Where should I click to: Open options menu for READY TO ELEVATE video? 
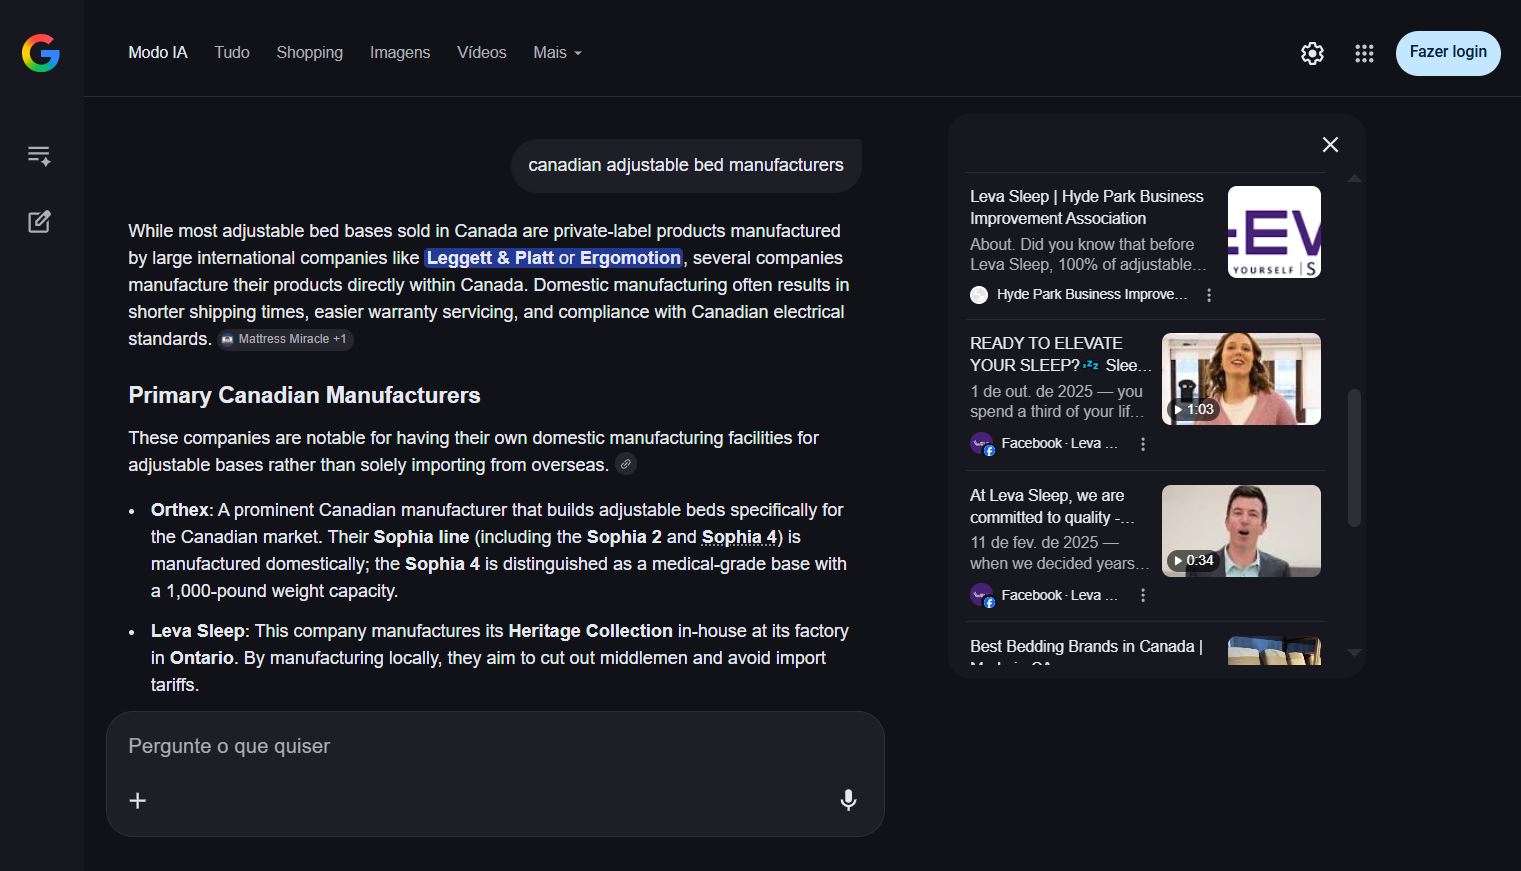click(1143, 444)
